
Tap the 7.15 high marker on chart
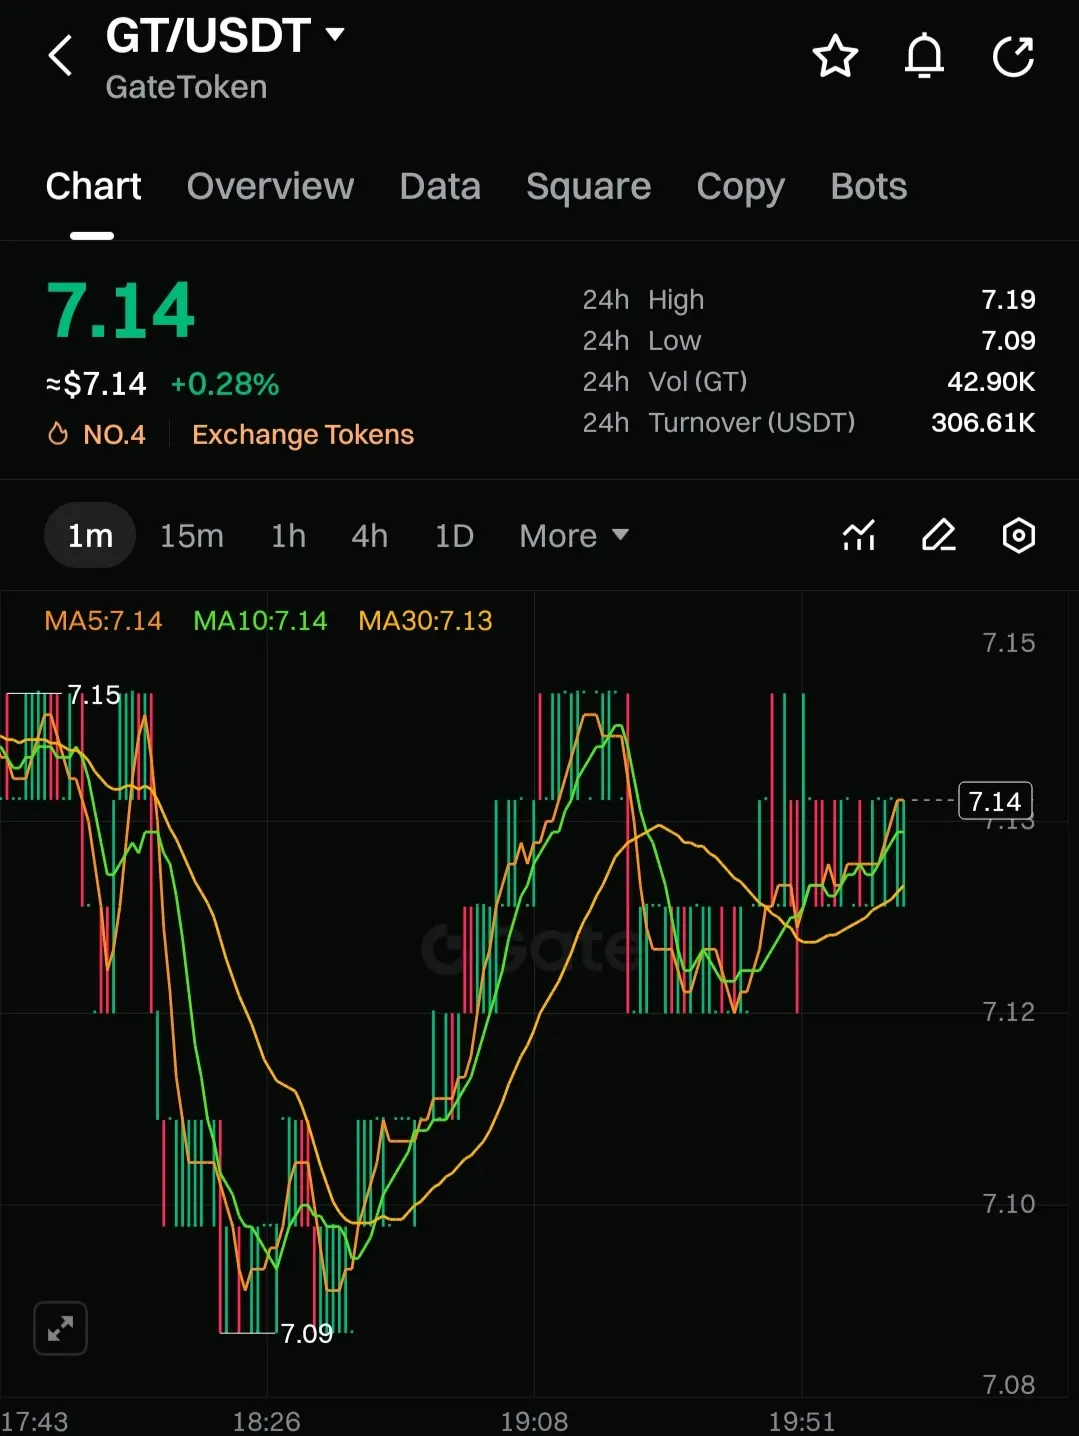click(x=94, y=694)
